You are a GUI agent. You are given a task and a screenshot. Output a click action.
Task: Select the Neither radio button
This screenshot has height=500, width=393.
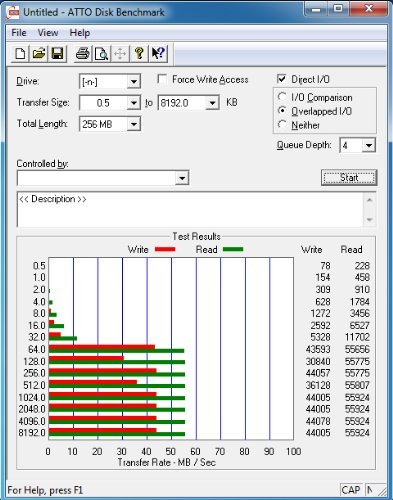coord(282,125)
